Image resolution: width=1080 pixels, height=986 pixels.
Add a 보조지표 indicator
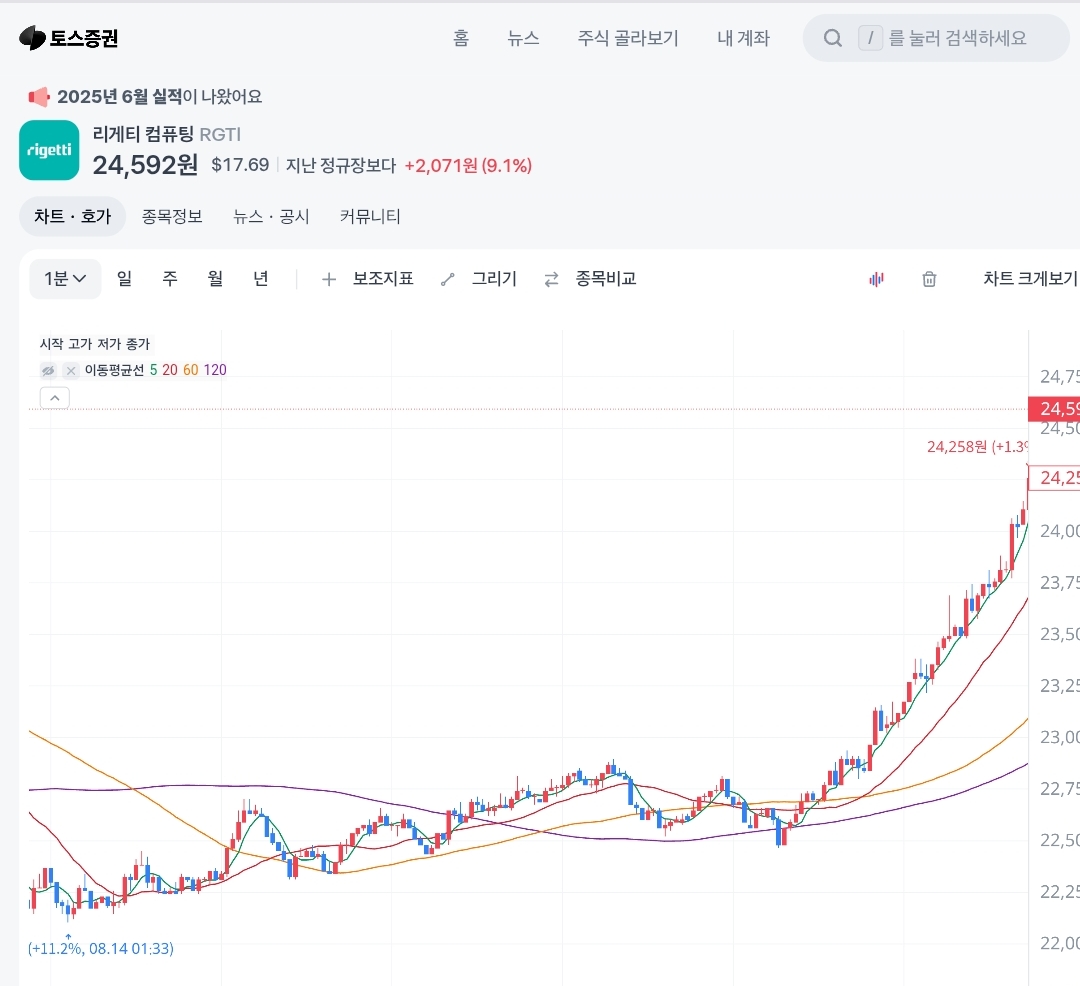point(368,279)
